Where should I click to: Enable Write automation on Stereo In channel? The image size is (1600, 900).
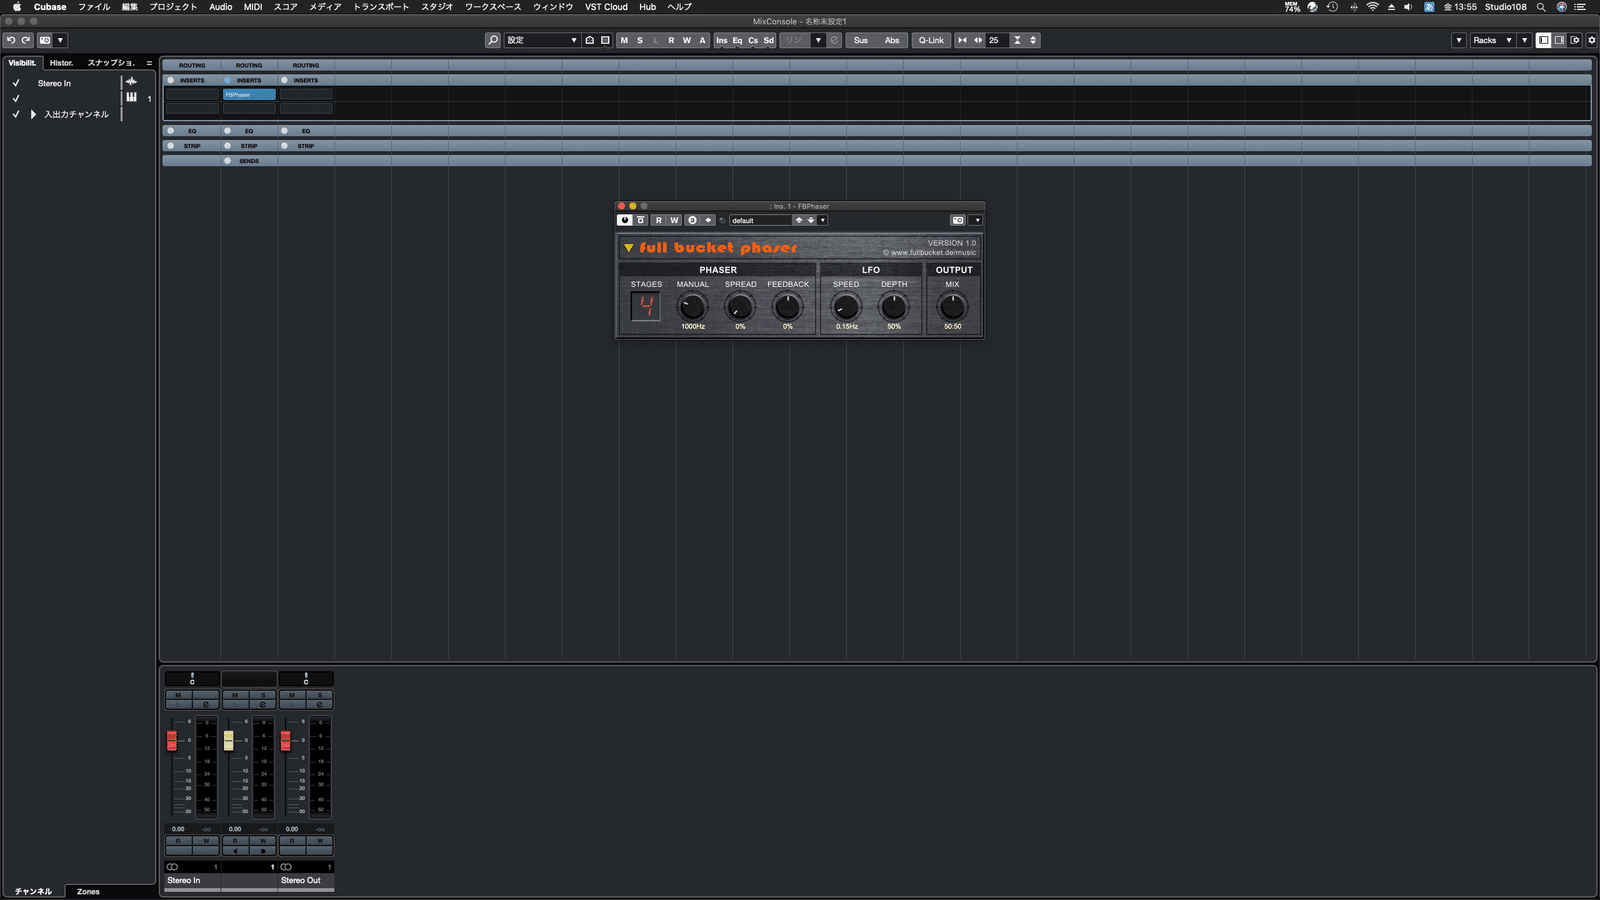pyautogui.click(x=206, y=841)
